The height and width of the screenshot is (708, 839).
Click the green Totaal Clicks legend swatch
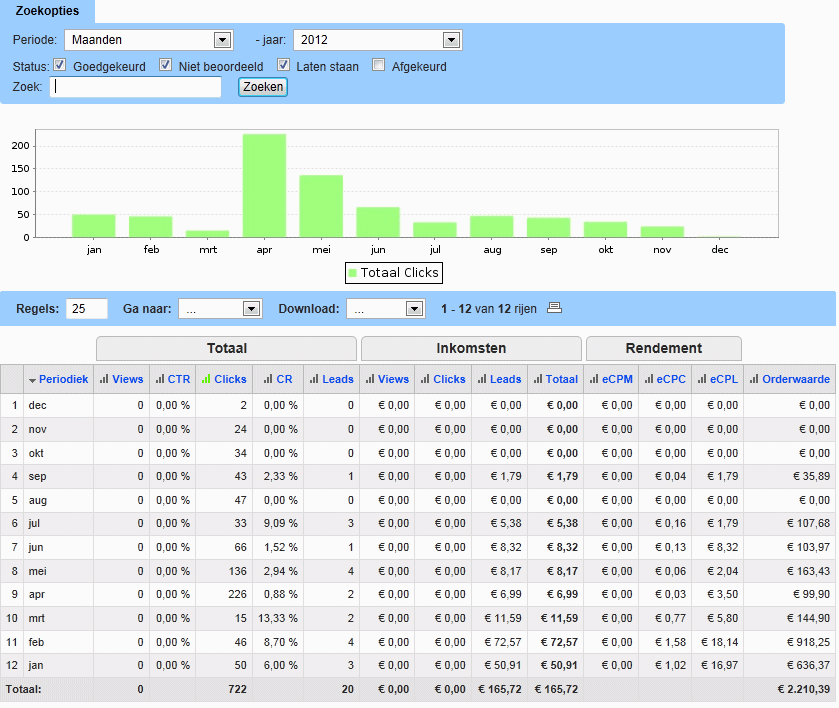tap(353, 273)
